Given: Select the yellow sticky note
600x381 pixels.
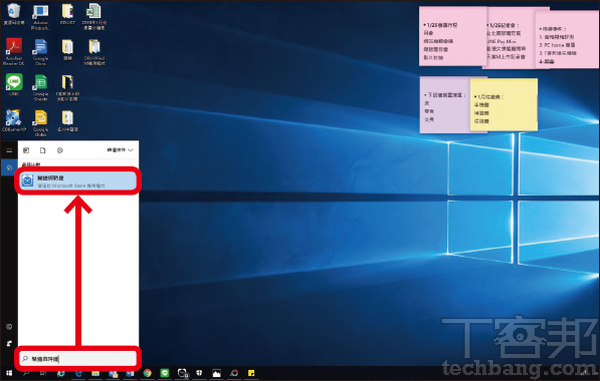Looking at the screenshot, I should click(x=504, y=104).
